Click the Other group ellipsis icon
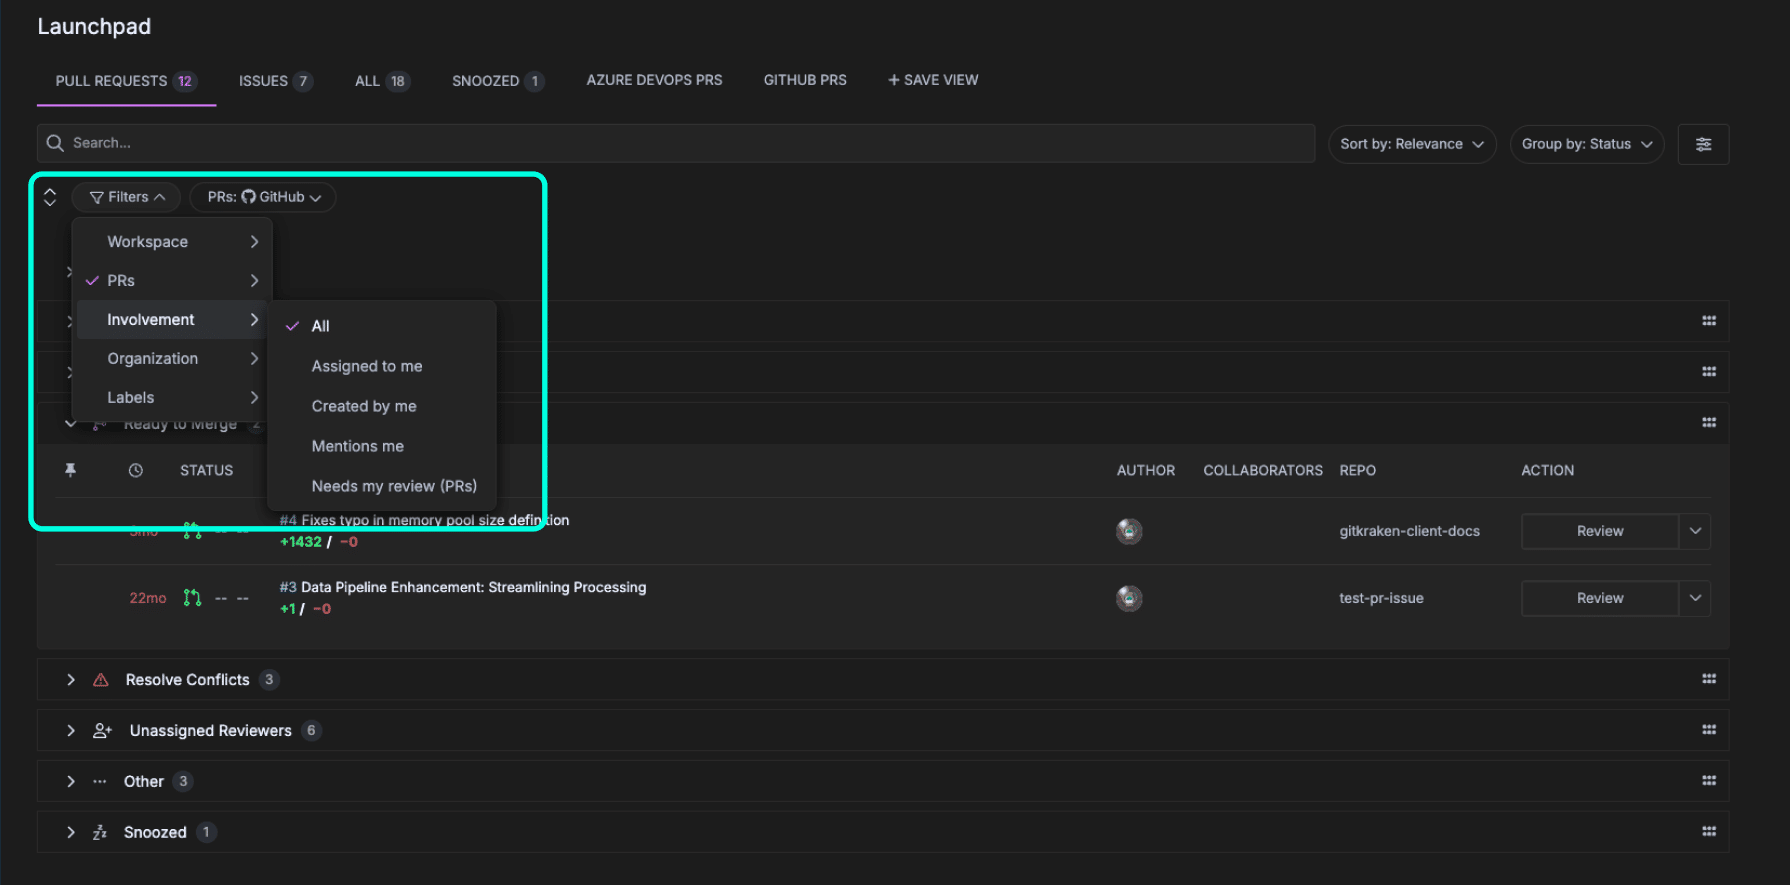Image resolution: width=1790 pixels, height=885 pixels. [x=100, y=782]
